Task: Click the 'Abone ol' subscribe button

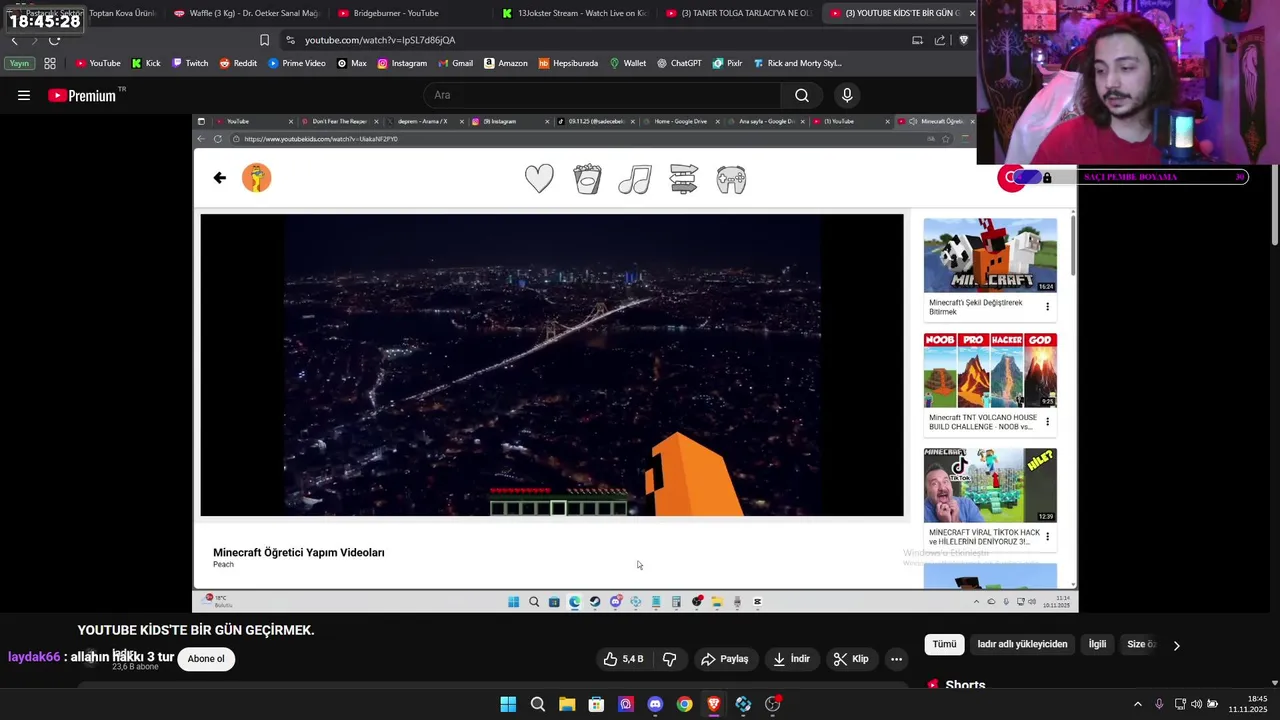Action: (206, 658)
